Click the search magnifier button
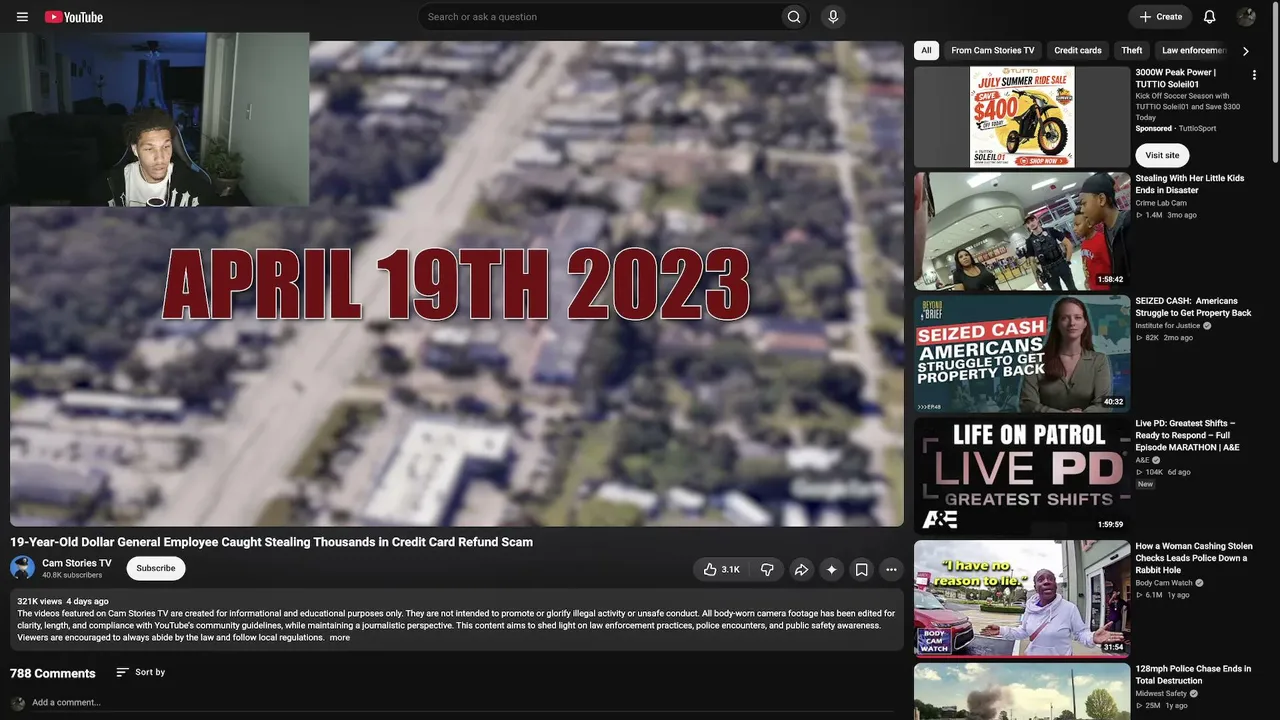The height and width of the screenshot is (720, 1280). (794, 17)
